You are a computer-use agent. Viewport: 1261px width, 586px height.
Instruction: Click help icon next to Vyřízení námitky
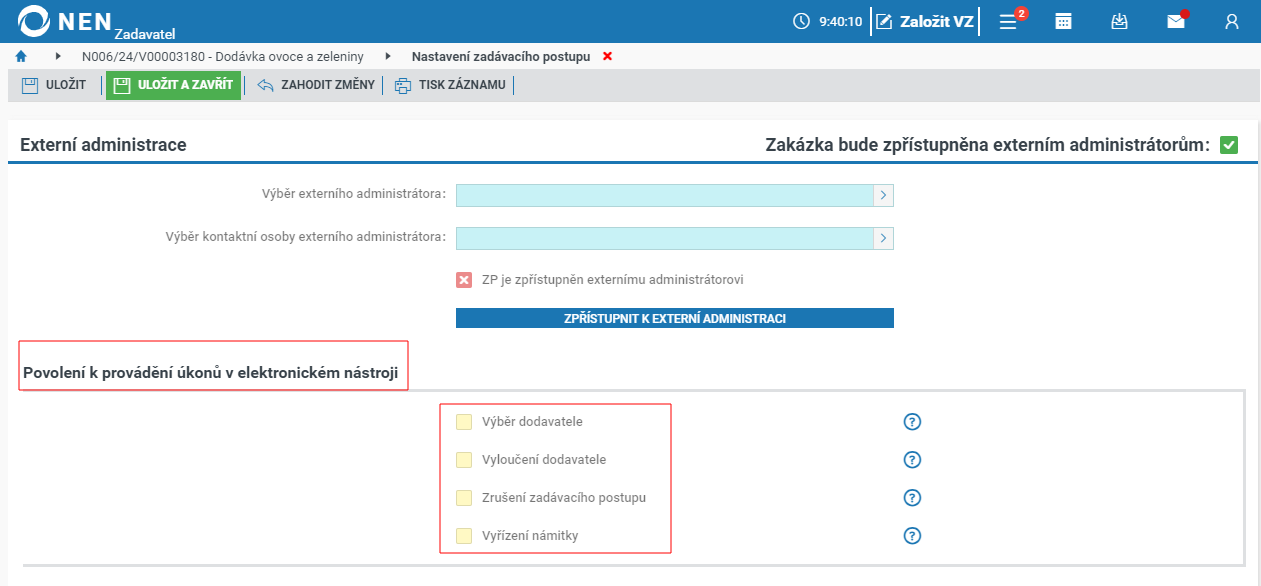click(x=911, y=536)
